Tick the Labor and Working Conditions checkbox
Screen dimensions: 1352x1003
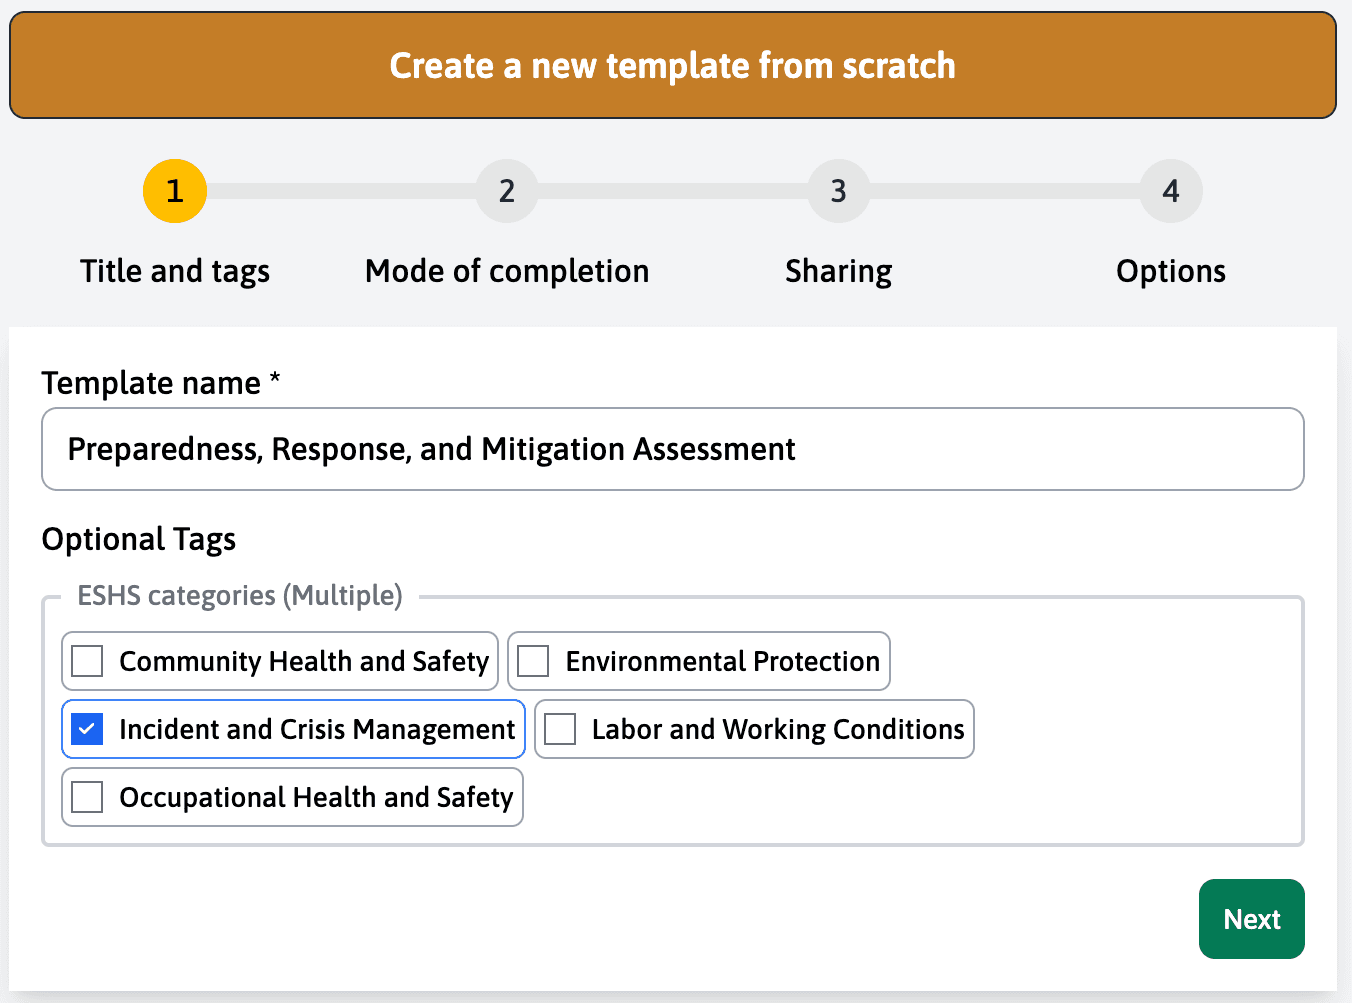(x=560, y=729)
